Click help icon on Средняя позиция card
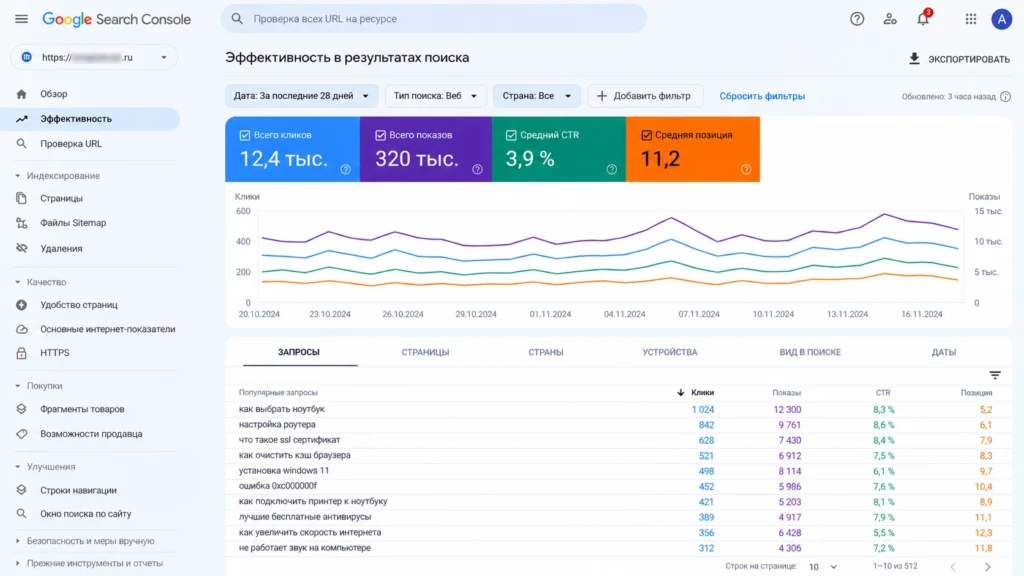The width and height of the screenshot is (1024, 576). pos(746,169)
